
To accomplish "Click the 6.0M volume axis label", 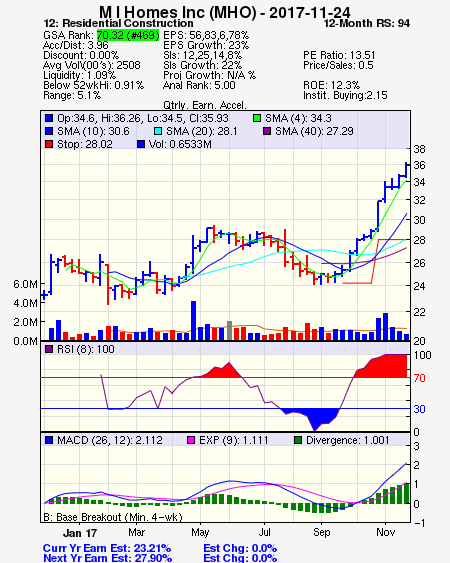I will (x=25, y=284).
